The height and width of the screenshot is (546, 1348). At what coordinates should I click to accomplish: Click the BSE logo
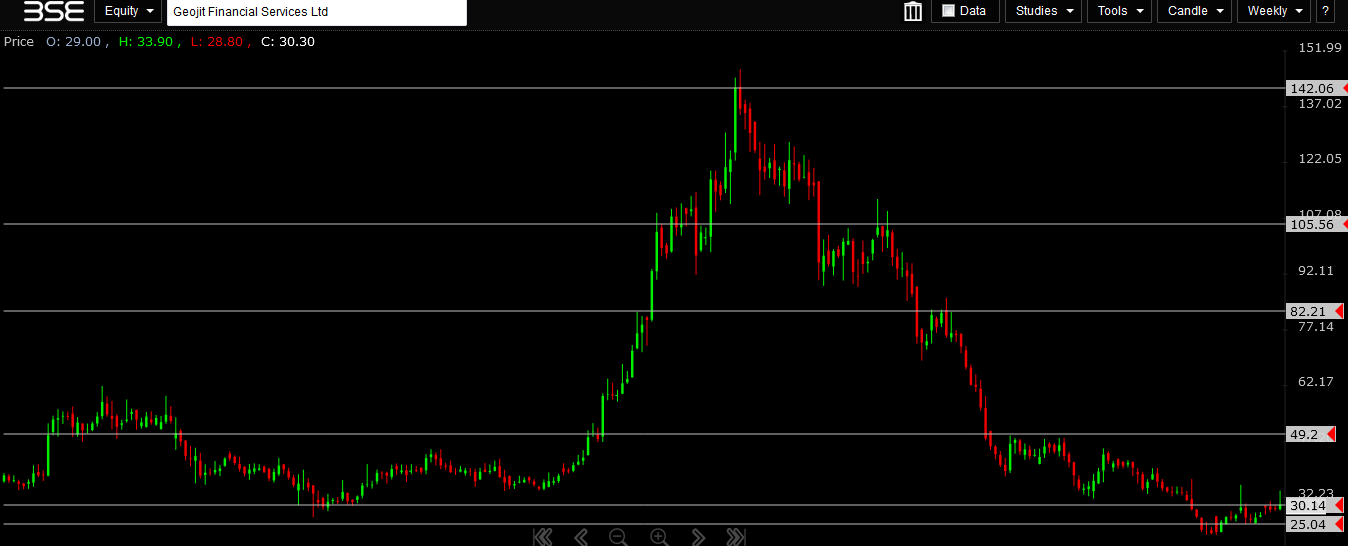pyautogui.click(x=47, y=11)
